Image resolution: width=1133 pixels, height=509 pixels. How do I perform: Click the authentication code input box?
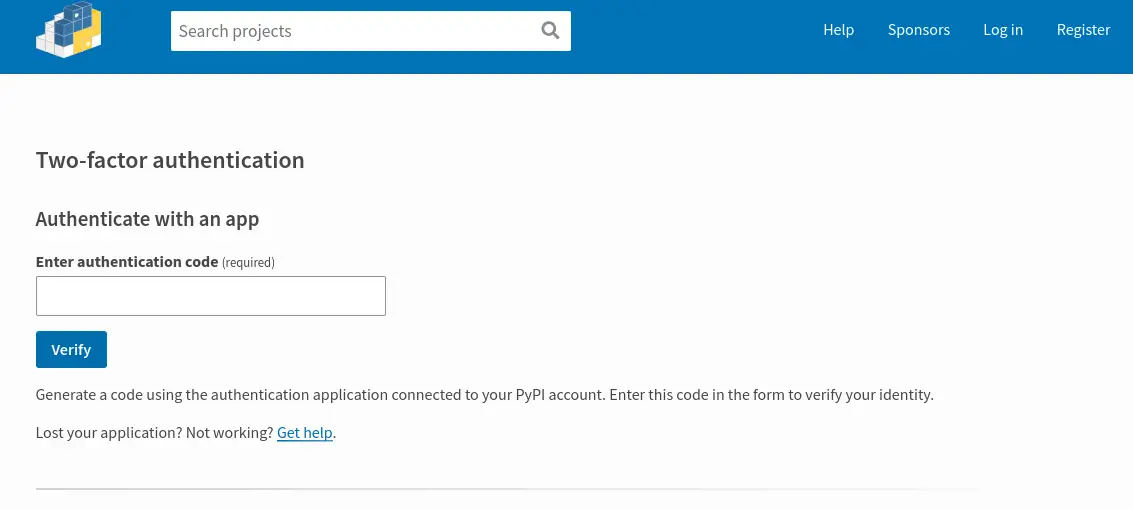pos(210,296)
